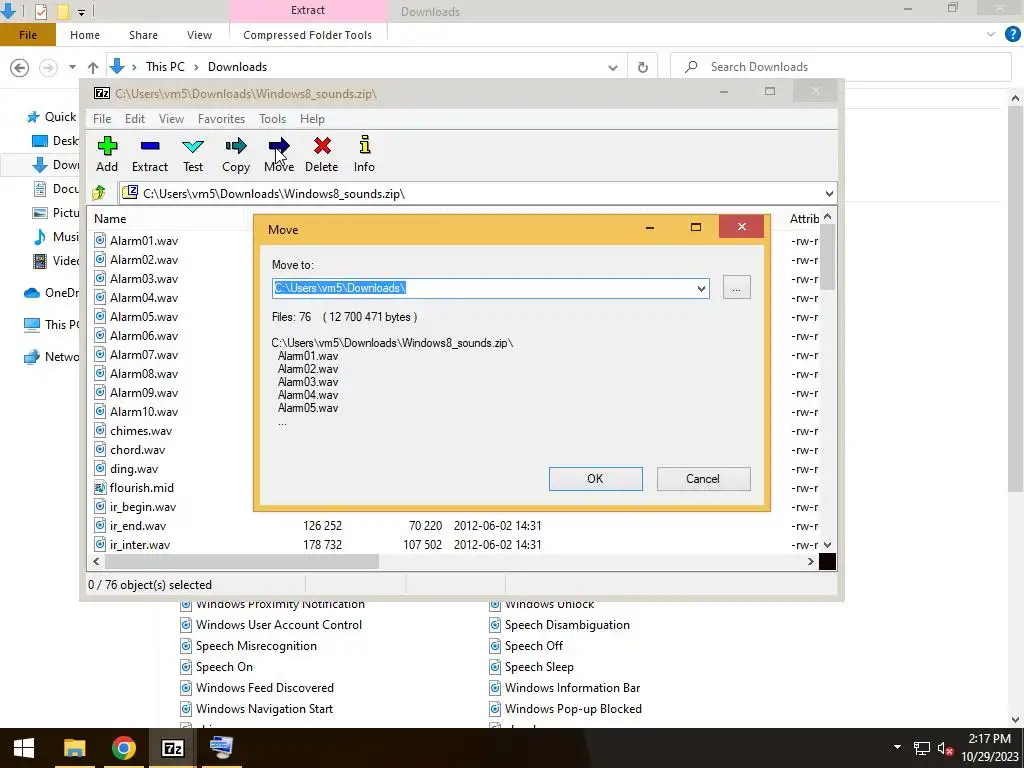Click the Search Downloads field
Image resolution: width=1024 pixels, height=768 pixels.
pos(841,67)
